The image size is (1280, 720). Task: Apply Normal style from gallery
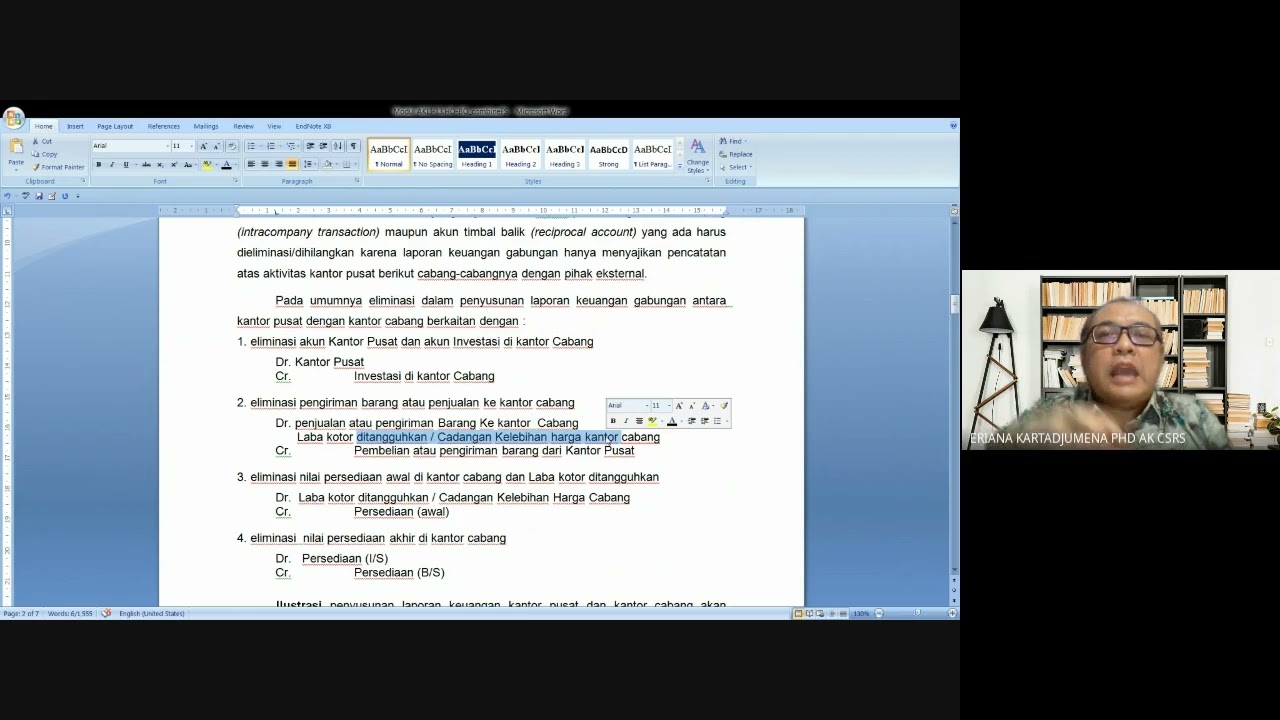click(x=388, y=154)
